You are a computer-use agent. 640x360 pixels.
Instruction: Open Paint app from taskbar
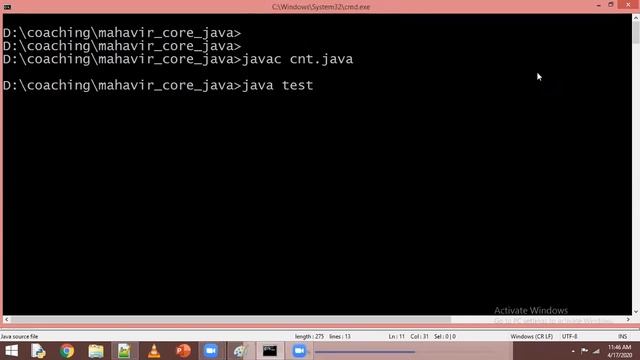pos(240,351)
